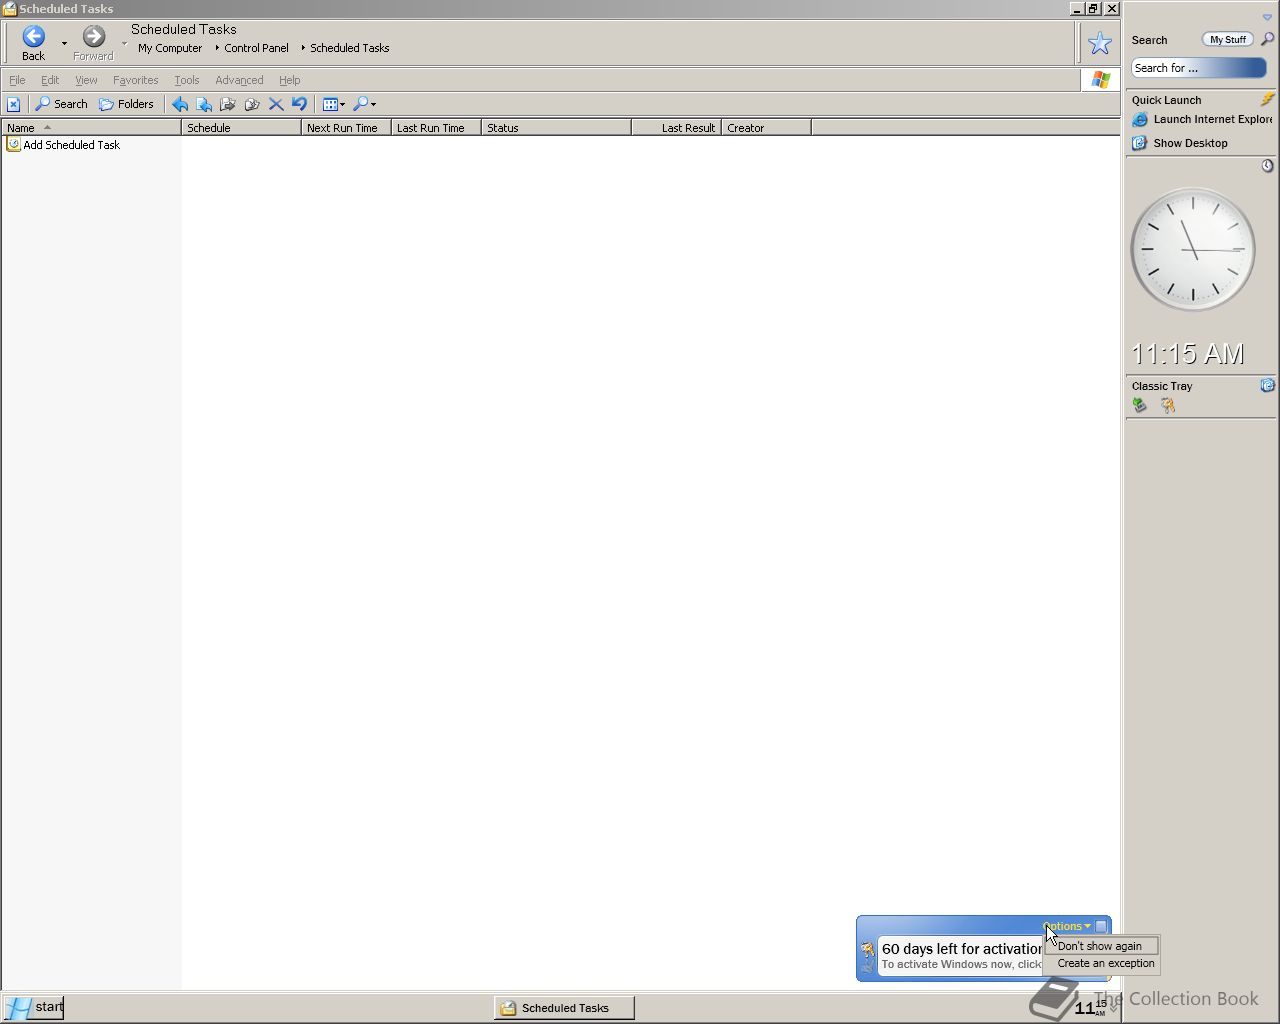This screenshot has height=1024, width=1280.
Task: Click the keys icon in Classic Tray
Action: (1168, 405)
